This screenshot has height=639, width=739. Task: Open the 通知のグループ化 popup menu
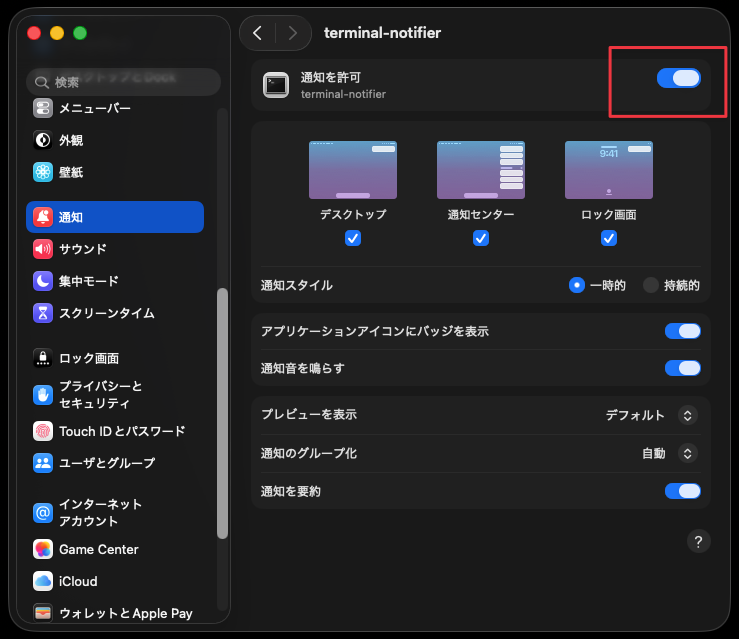(x=687, y=453)
